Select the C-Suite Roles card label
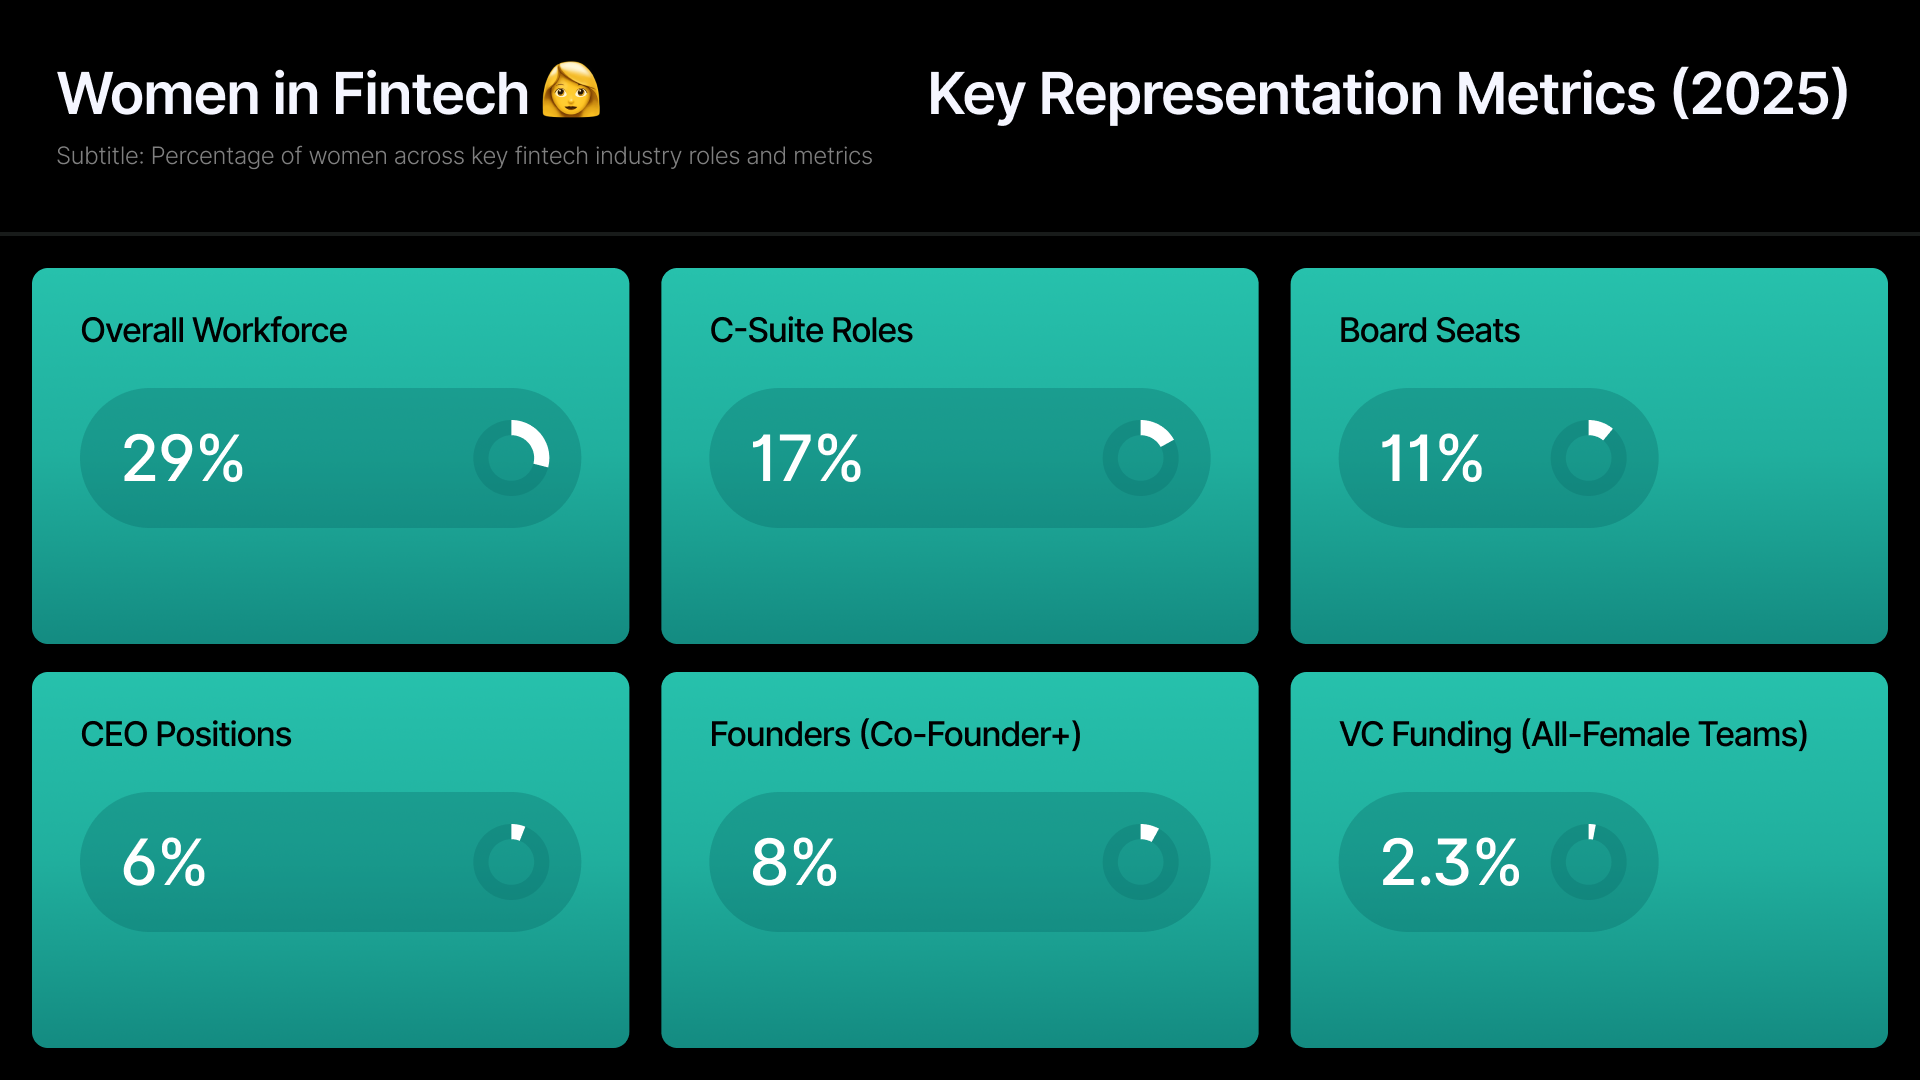Image resolution: width=1920 pixels, height=1080 pixels. [811, 330]
